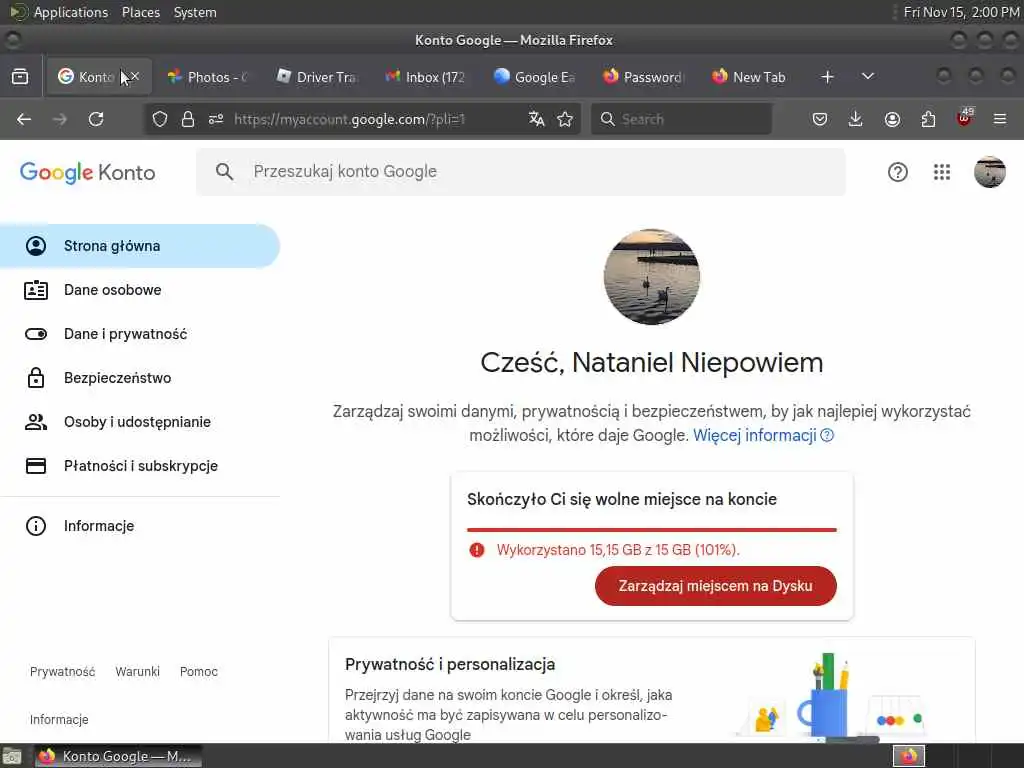The image size is (1024, 768).
Task: Click the forward navigation arrow
Action: click(59, 119)
